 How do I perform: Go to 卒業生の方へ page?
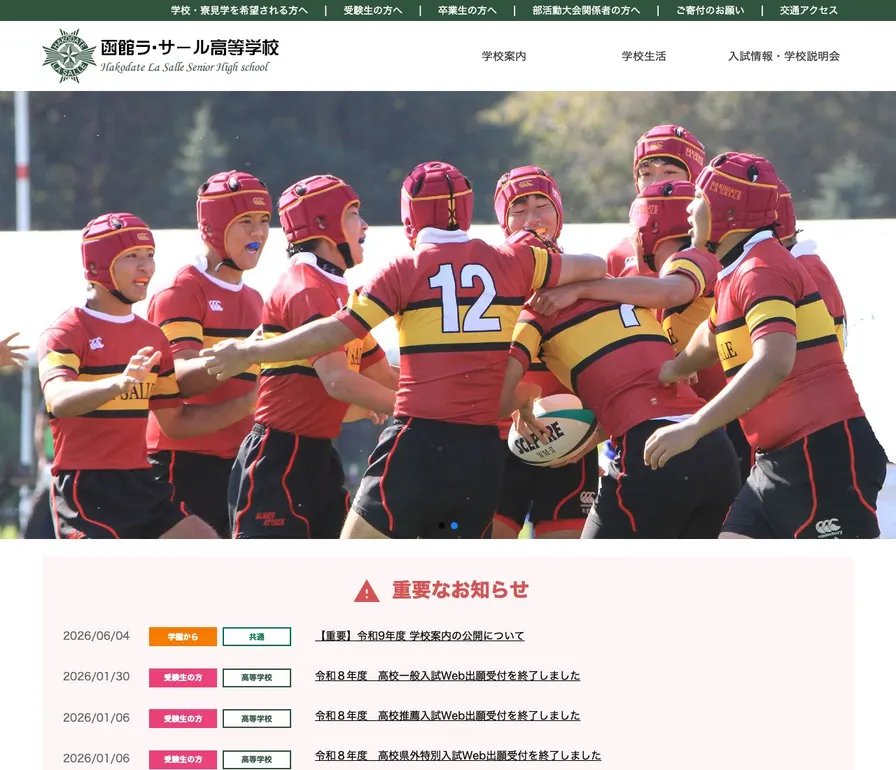point(467,10)
